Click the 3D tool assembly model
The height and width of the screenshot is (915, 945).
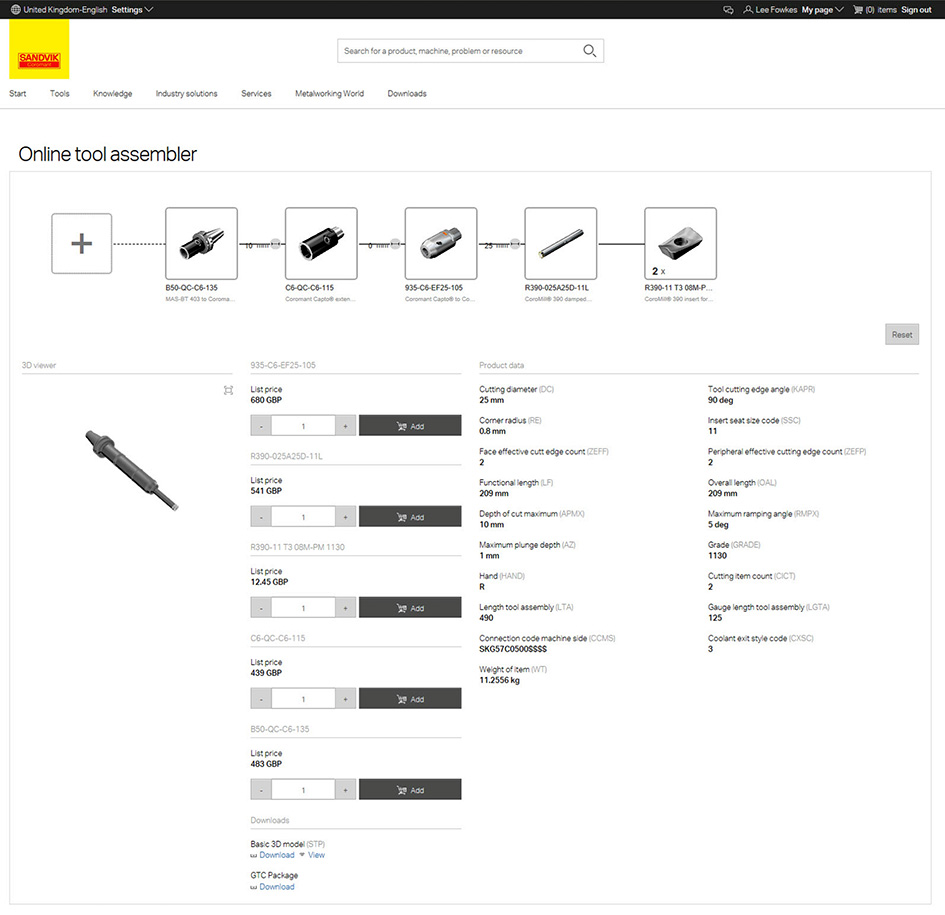(132, 471)
